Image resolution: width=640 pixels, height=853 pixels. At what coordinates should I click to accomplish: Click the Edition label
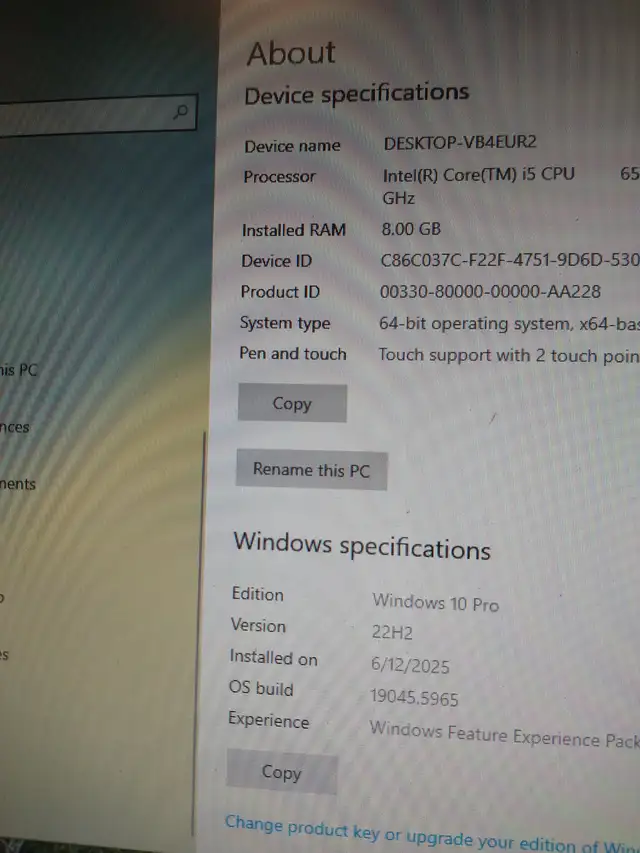(257, 594)
